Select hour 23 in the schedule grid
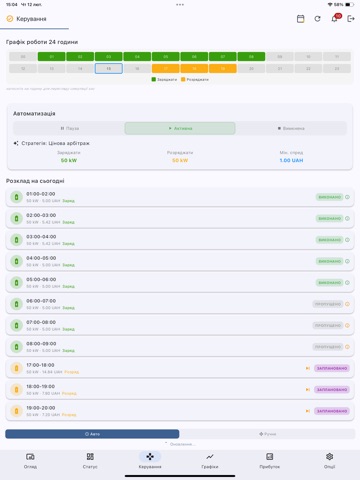 337,68
